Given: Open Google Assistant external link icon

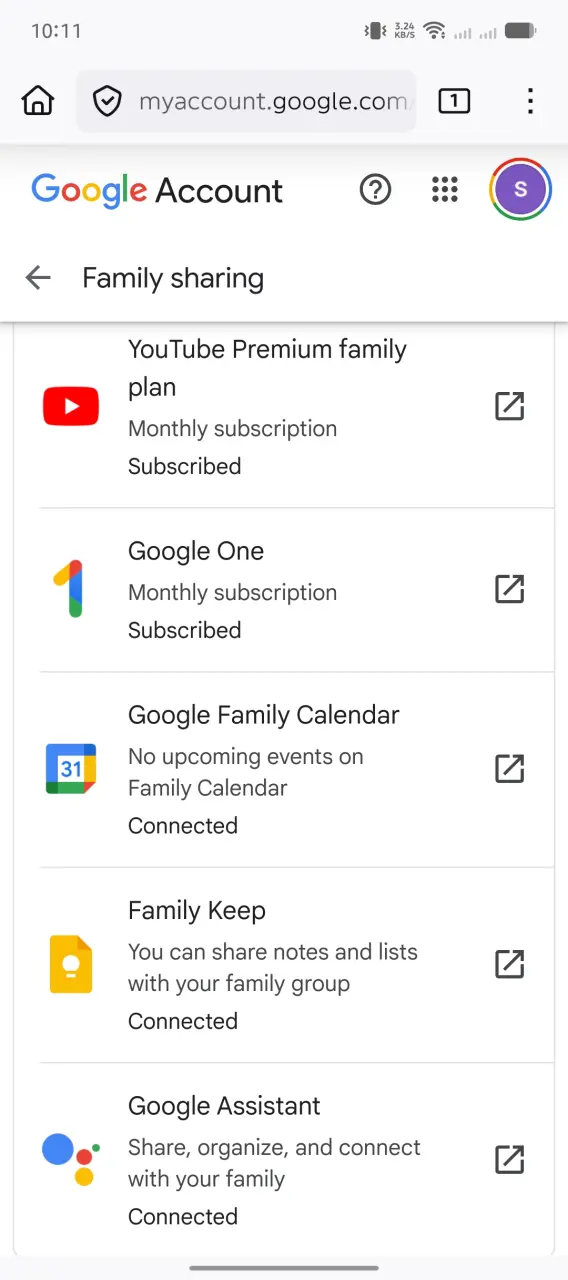Looking at the screenshot, I should (x=510, y=1160).
